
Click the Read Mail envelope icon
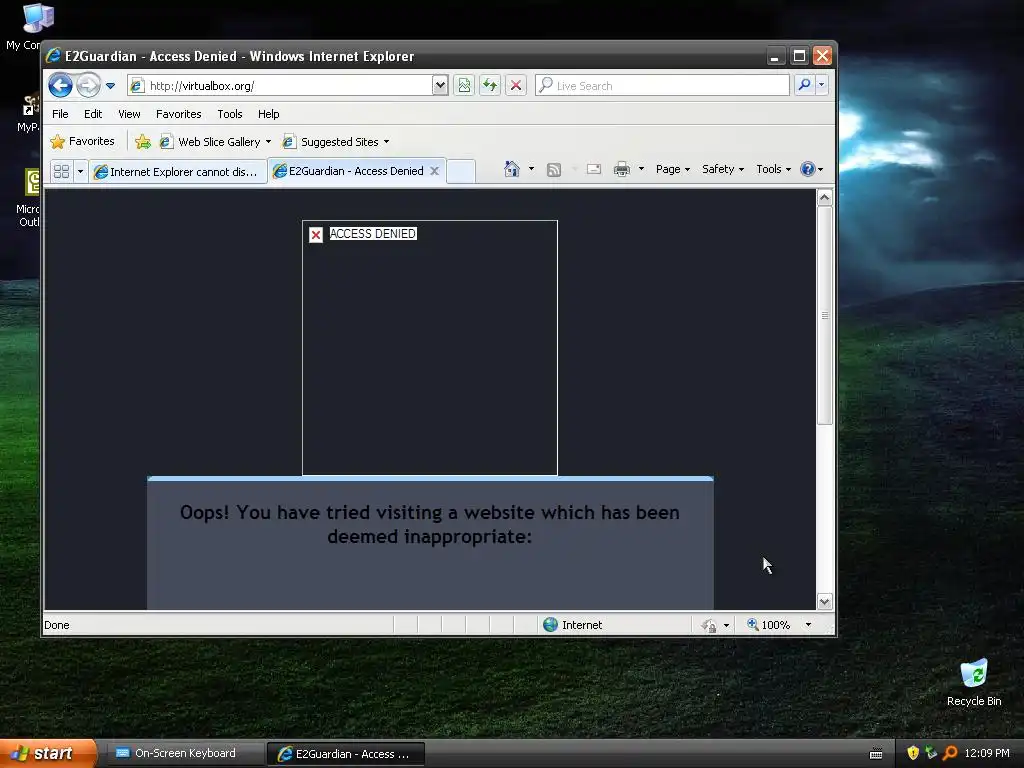pyautogui.click(x=594, y=169)
